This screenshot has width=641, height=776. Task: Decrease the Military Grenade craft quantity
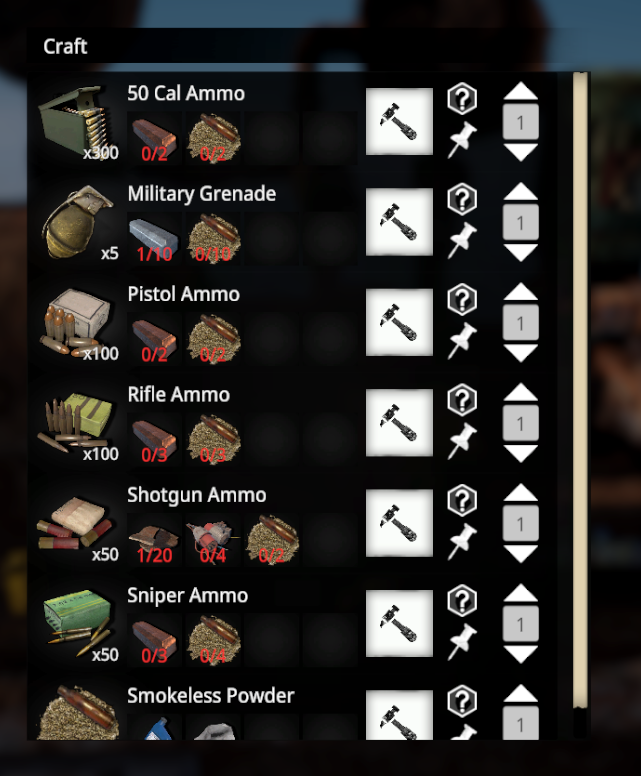point(520,253)
